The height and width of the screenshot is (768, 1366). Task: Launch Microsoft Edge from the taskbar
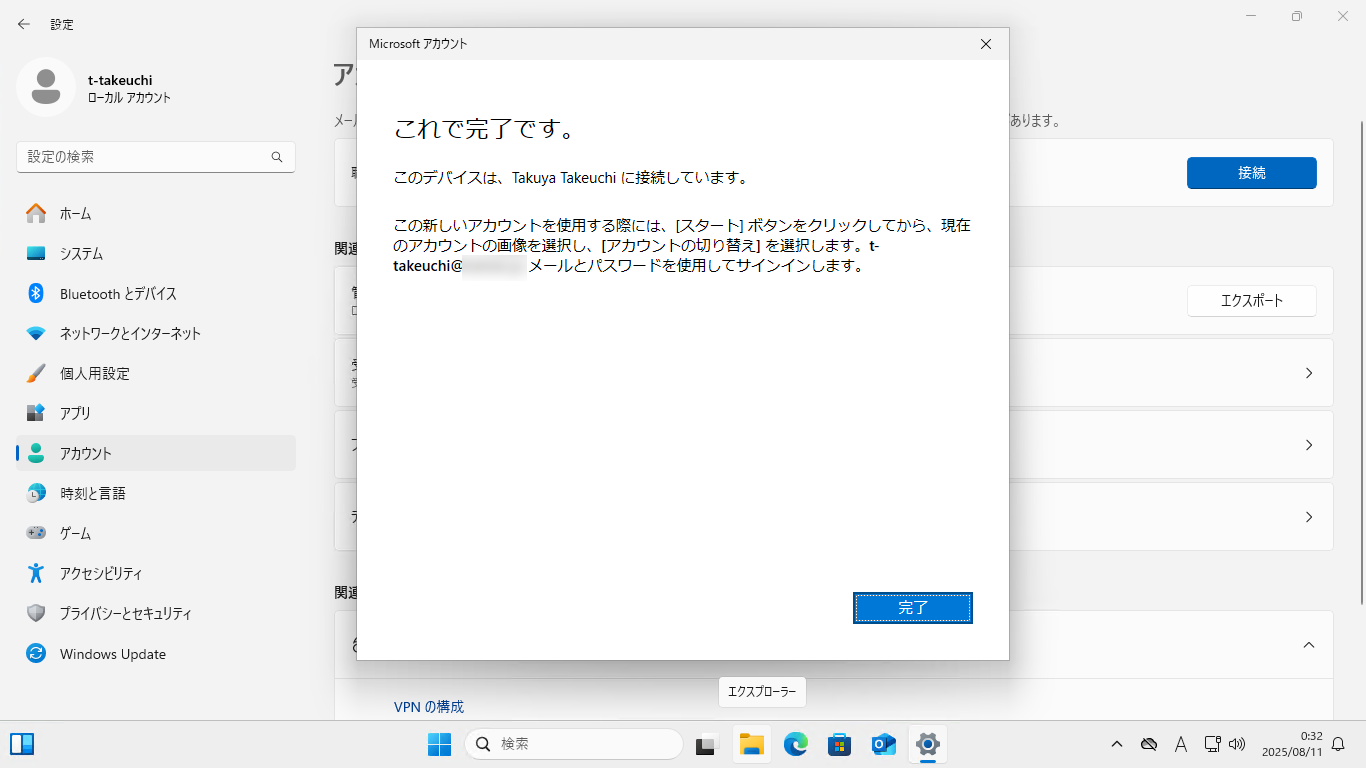[x=795, y=744]
